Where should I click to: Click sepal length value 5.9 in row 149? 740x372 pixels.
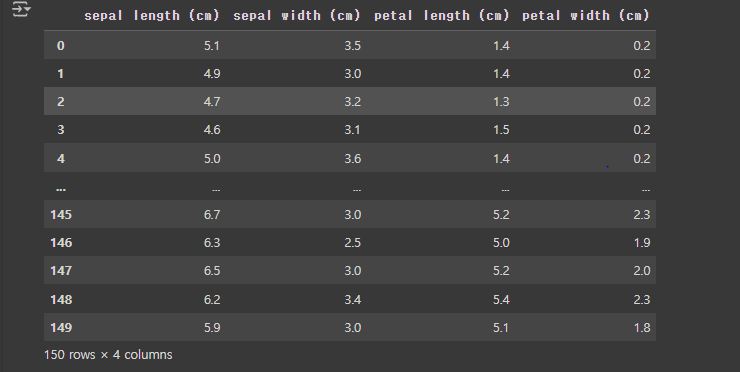click(212, 328)
